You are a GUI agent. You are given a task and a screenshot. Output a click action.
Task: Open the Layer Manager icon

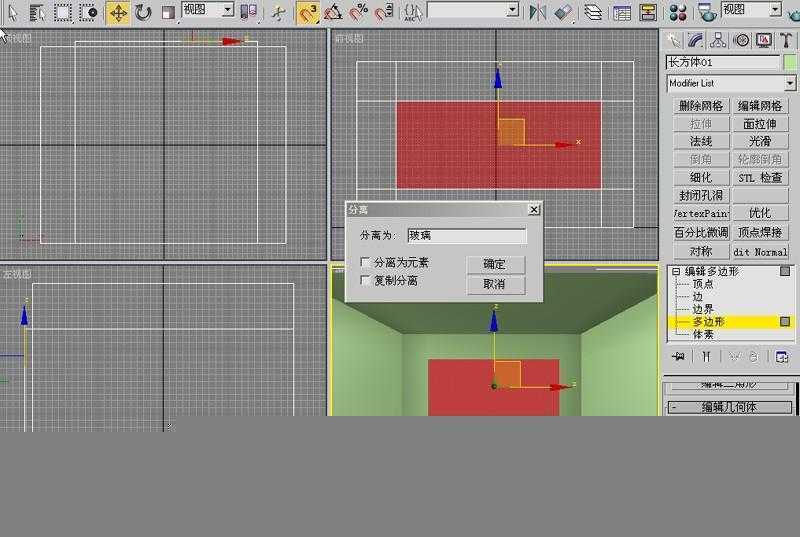[593, 12]
